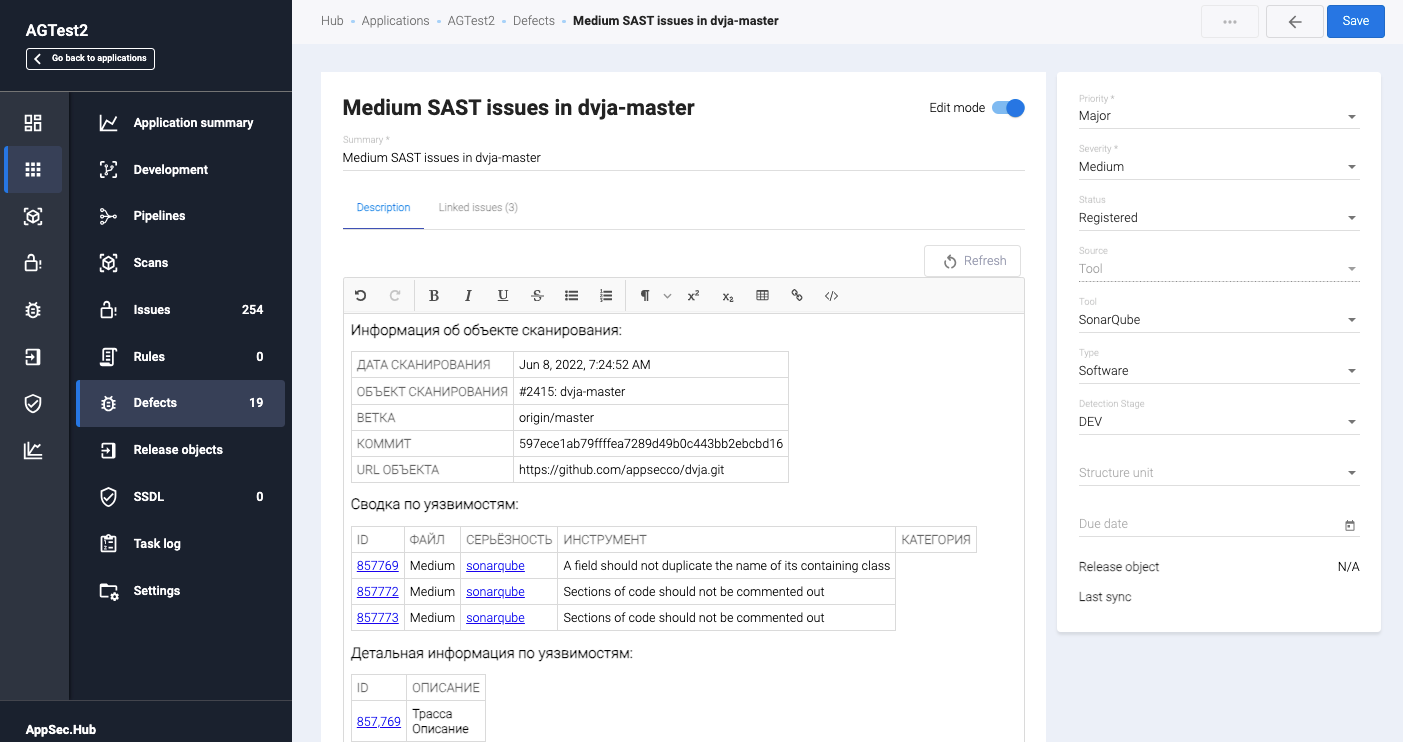Click the calendar icon for Due date

1350,525
